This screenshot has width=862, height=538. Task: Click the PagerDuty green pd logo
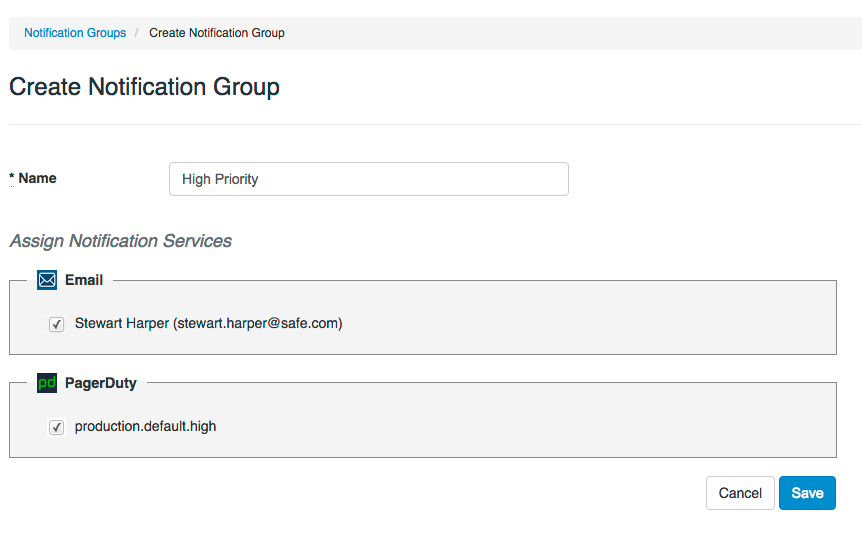(47, 383)
